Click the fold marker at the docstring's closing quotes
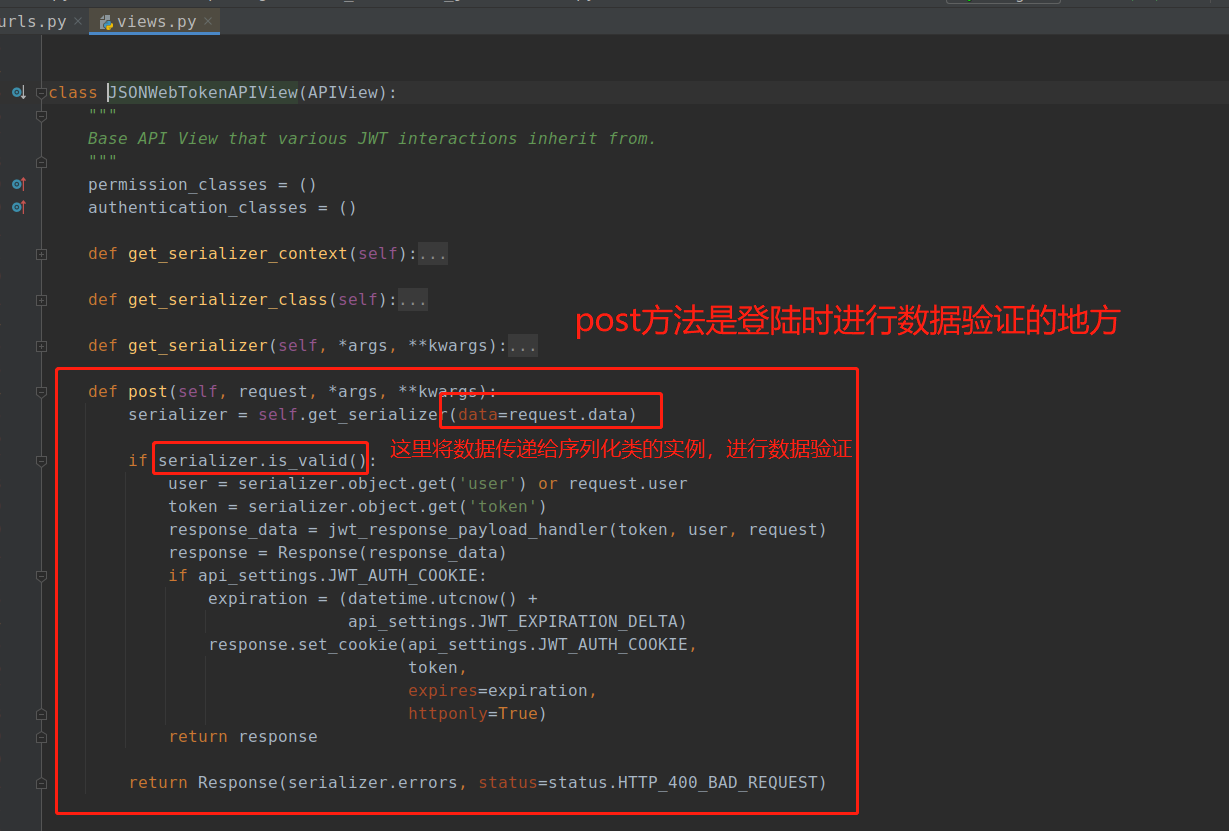Viewport: 1229px width, 831px height. click(41, 161)
